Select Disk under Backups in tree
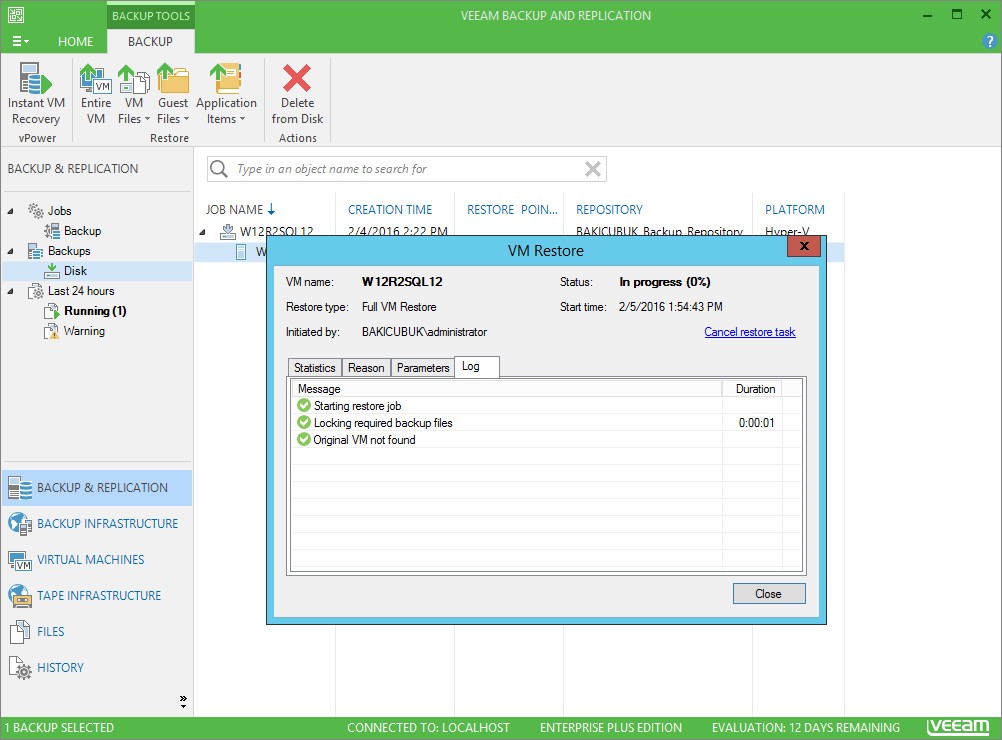 click(x=75, y=271)
